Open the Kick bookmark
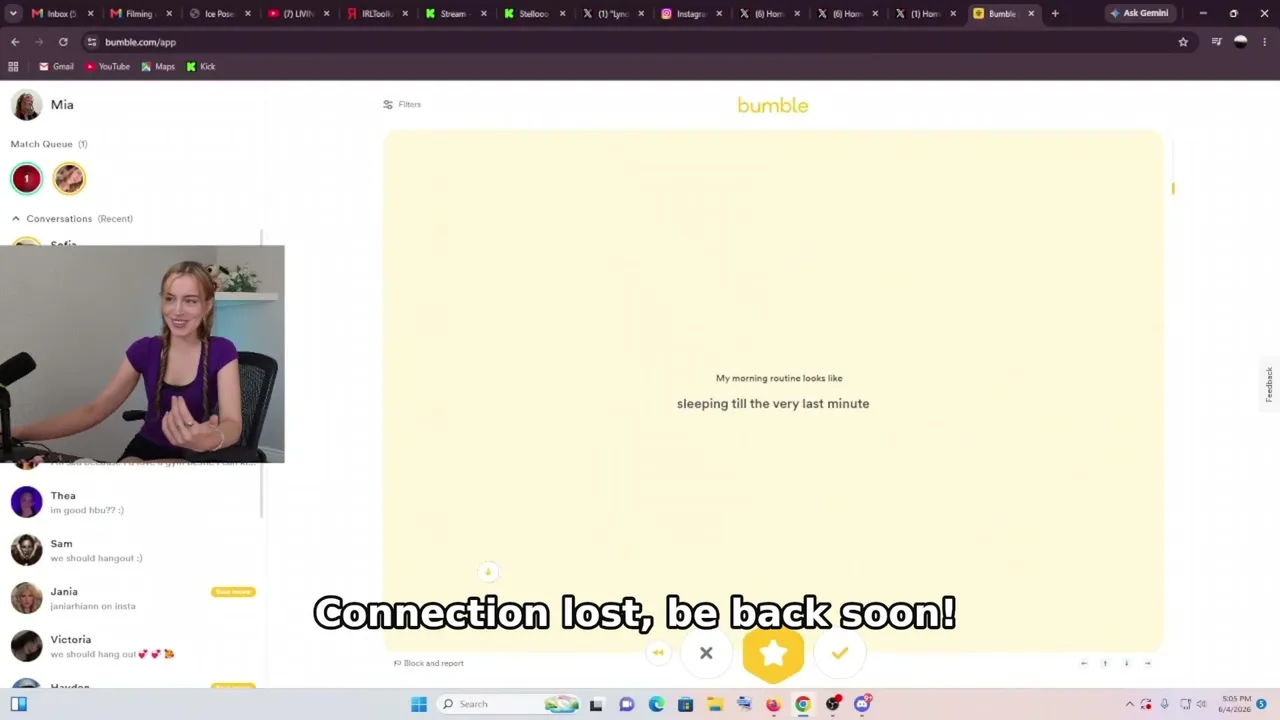This screenshot has width=1280, height=720. pos(201,67)
